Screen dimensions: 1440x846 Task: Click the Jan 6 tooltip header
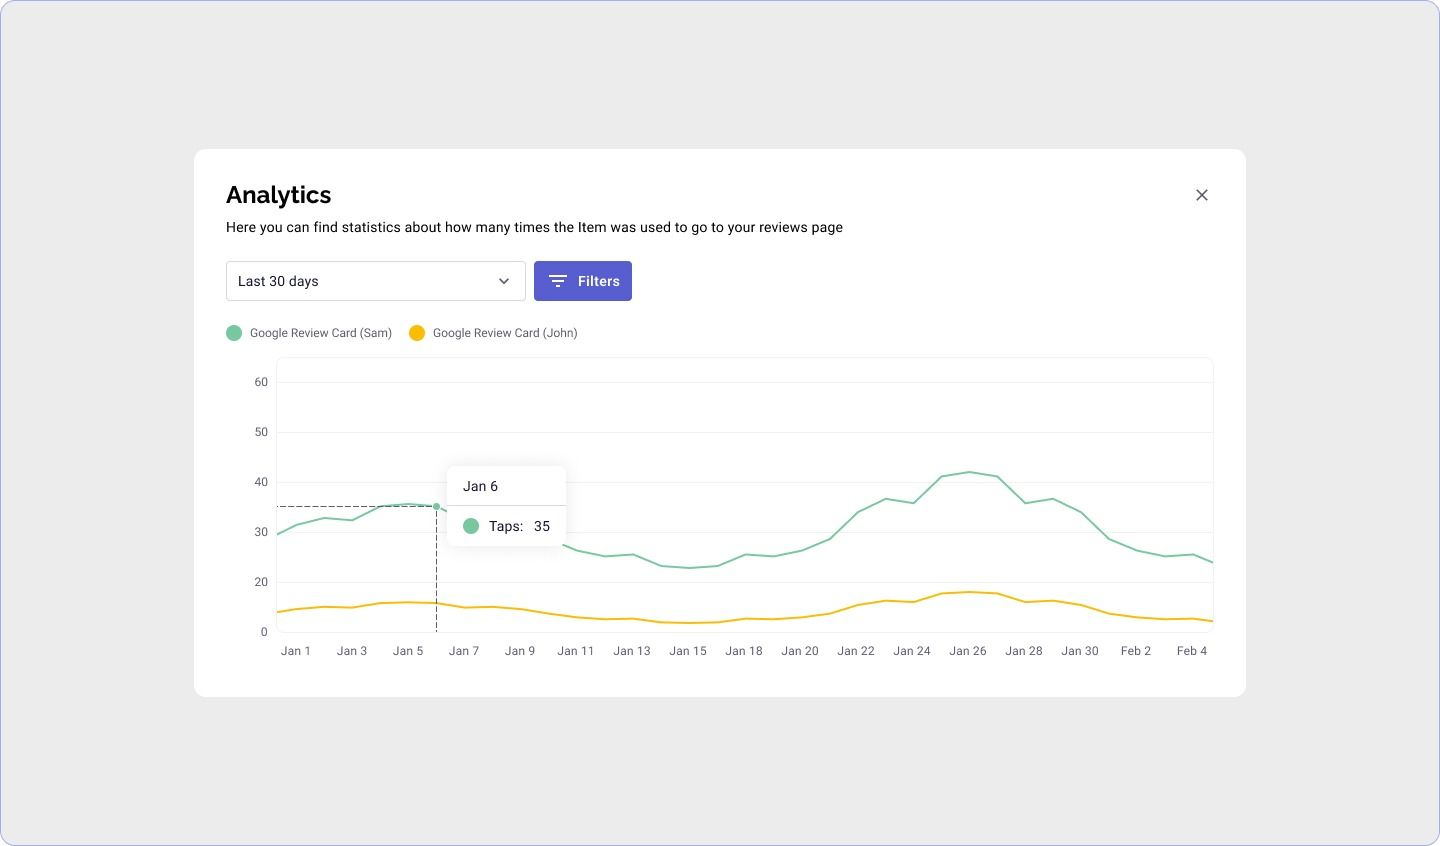tap(480, 486)
